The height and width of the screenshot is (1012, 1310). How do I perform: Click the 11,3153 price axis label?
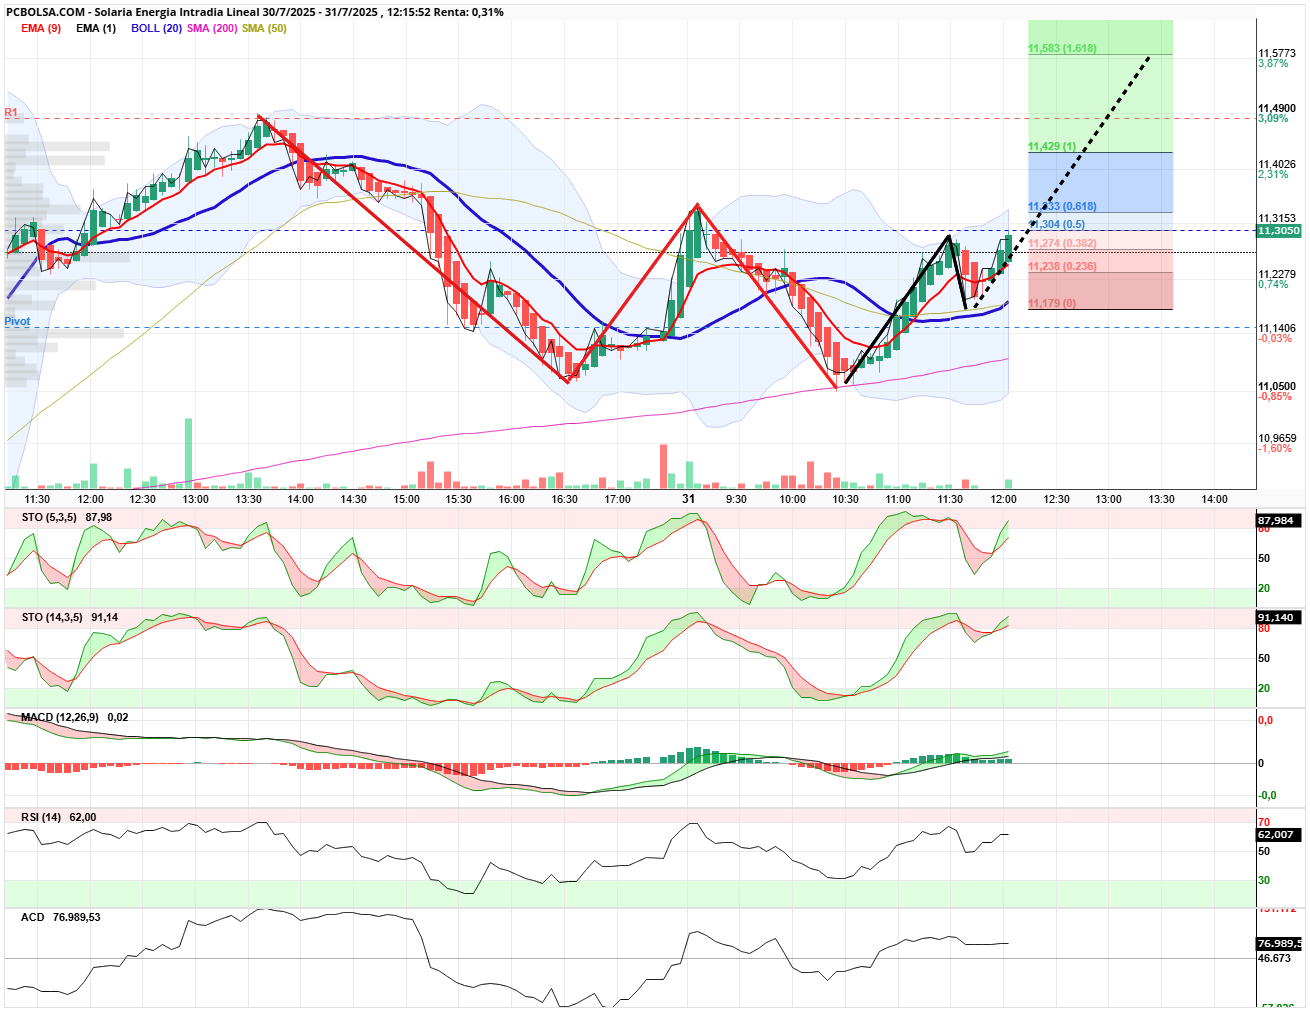click(x=1277, y=218)
